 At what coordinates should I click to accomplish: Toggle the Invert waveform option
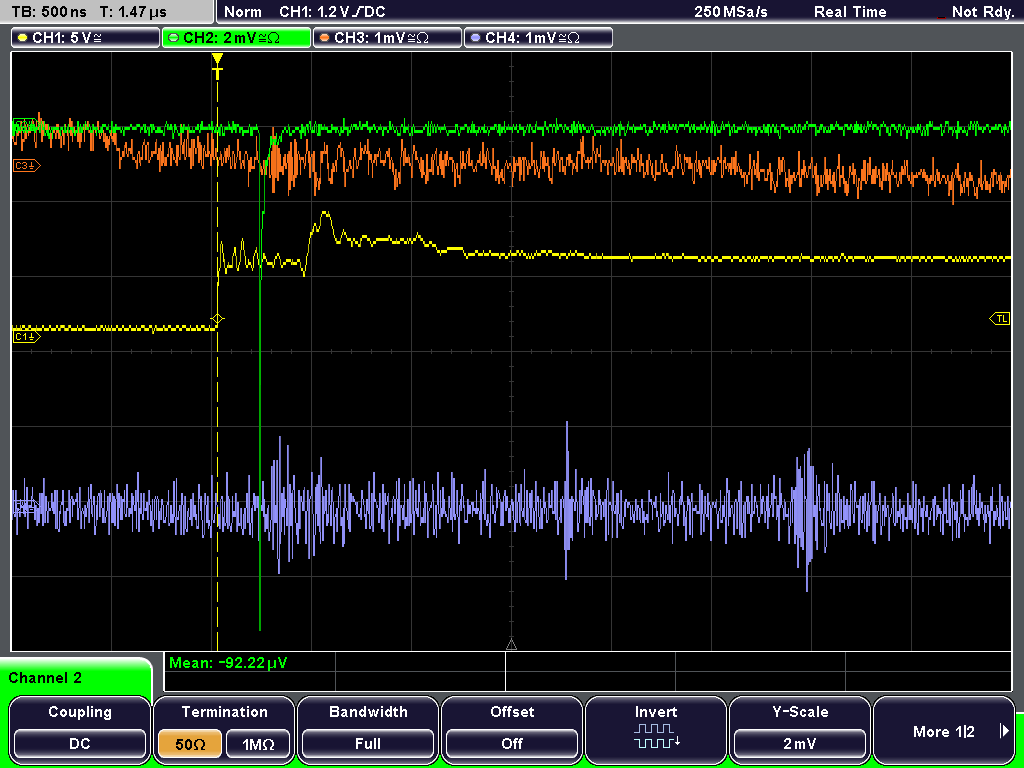[656, 728]
